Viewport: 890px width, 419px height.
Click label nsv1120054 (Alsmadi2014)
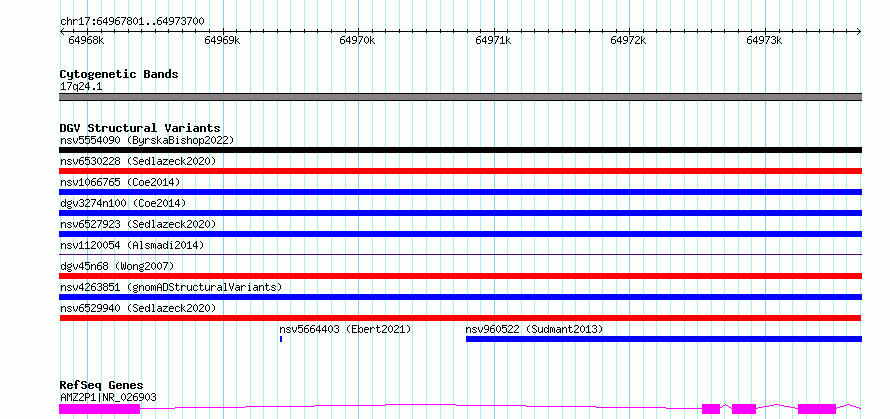coord(132,245)
